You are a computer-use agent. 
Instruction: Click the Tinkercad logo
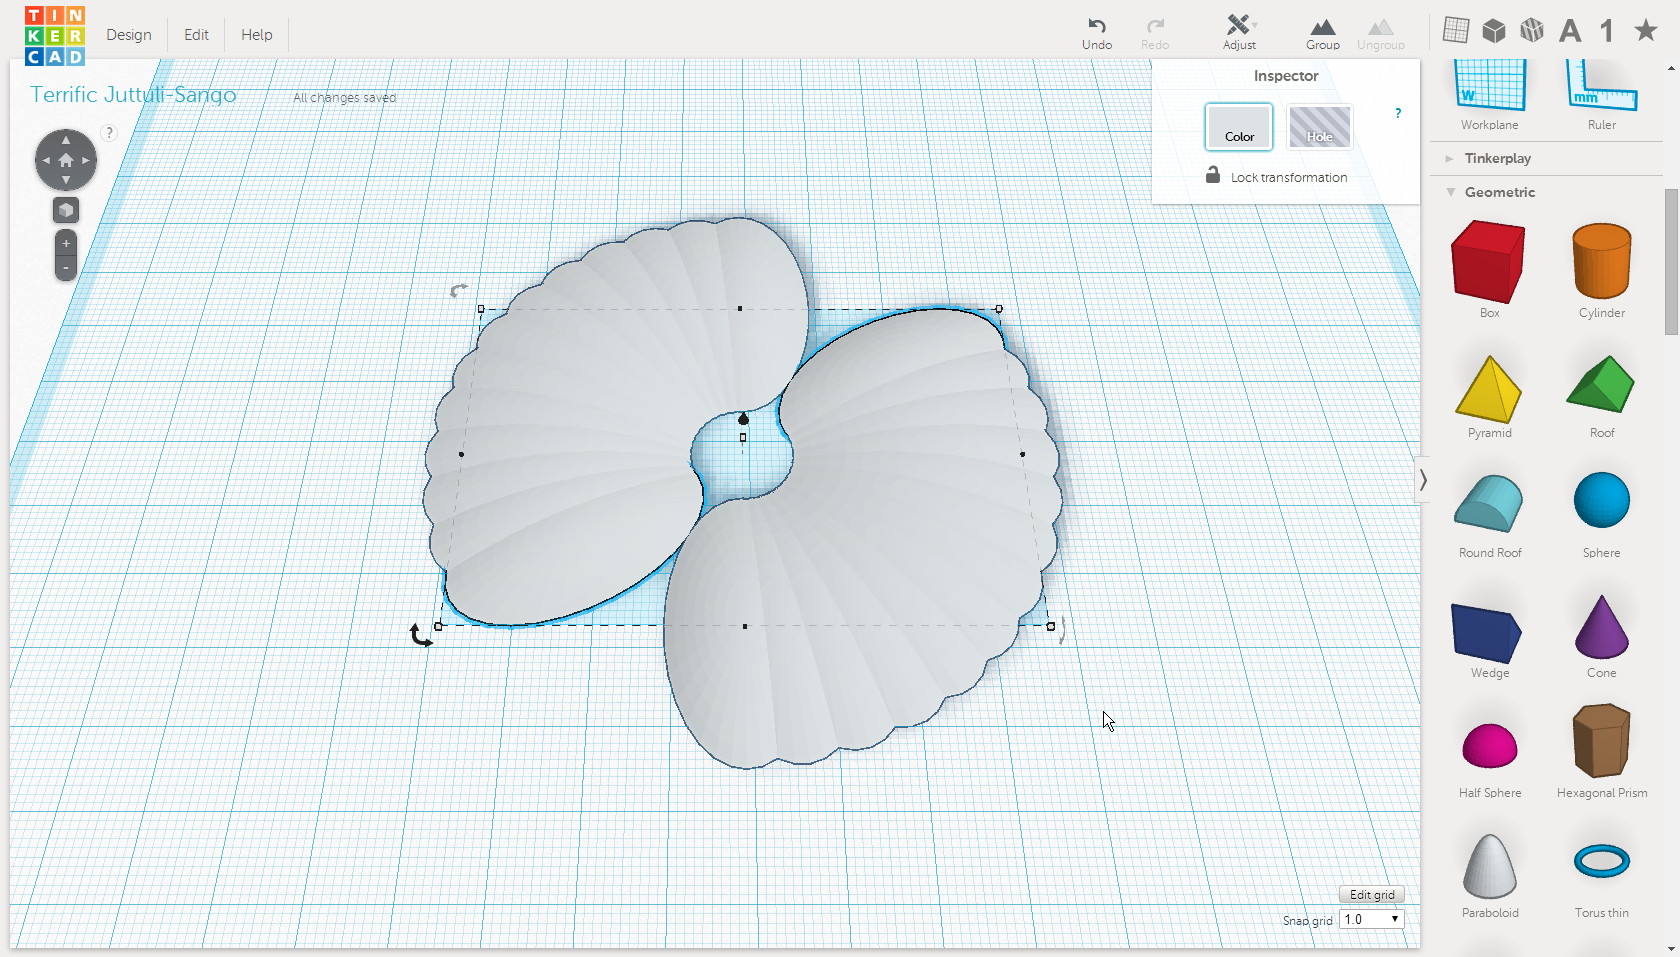tap(55, 36)
